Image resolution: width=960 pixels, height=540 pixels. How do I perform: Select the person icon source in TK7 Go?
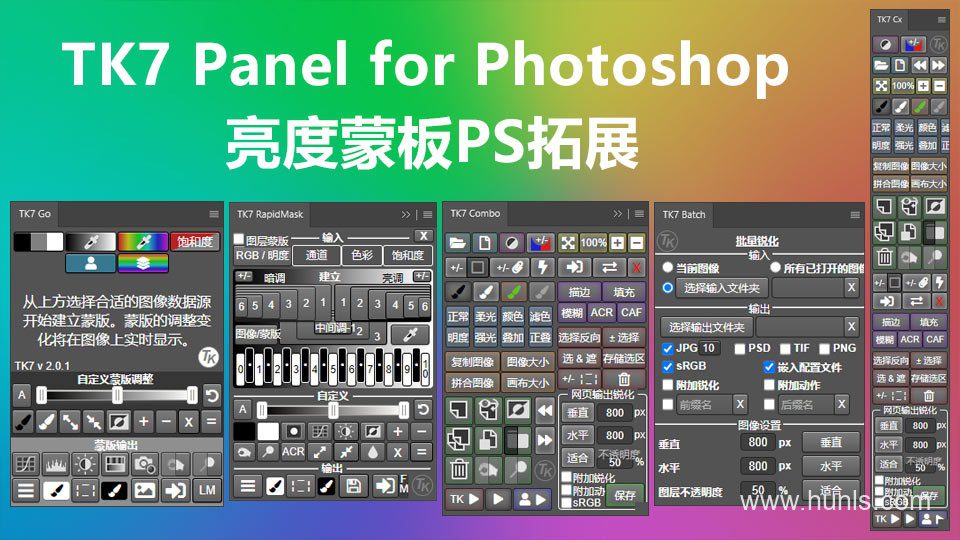point(91,263)
